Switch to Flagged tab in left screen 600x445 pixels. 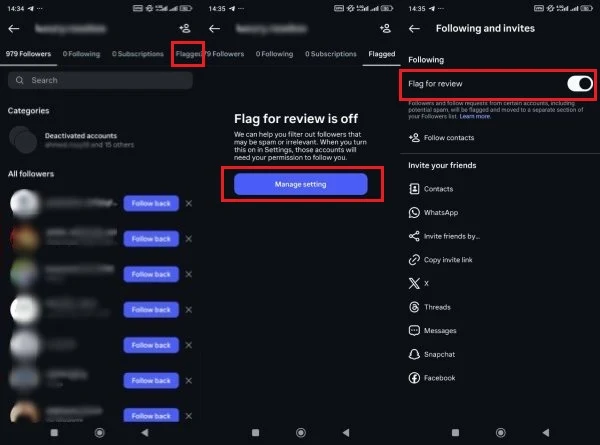coord(187,53)
